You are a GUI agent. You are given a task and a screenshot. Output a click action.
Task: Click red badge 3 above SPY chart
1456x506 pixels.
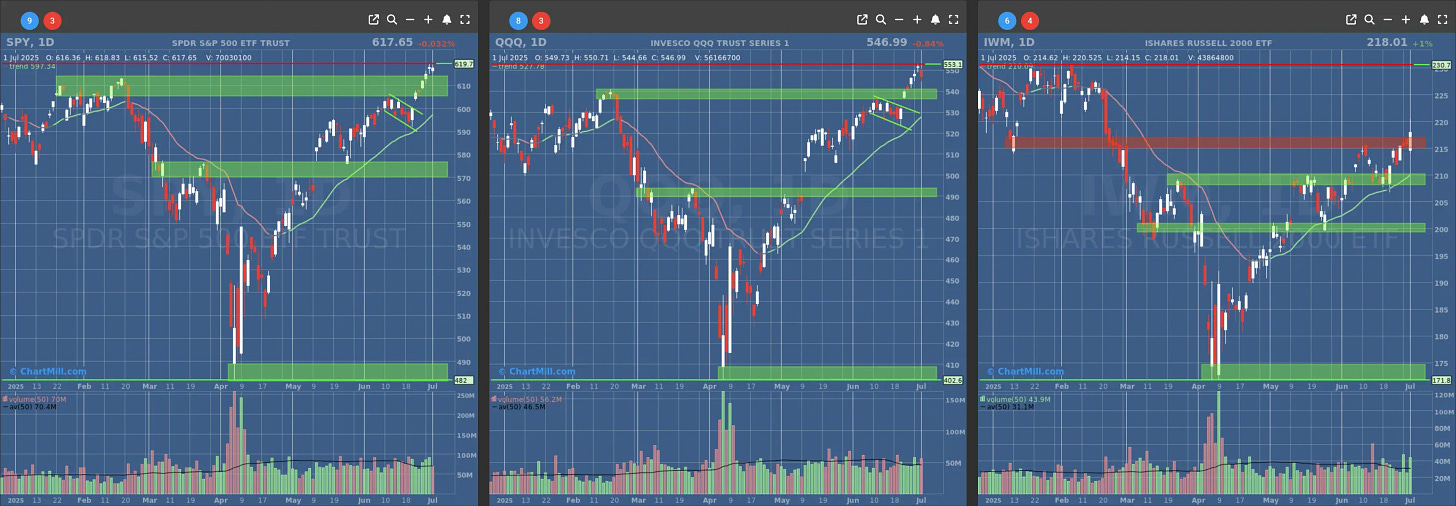coord(52,20)
